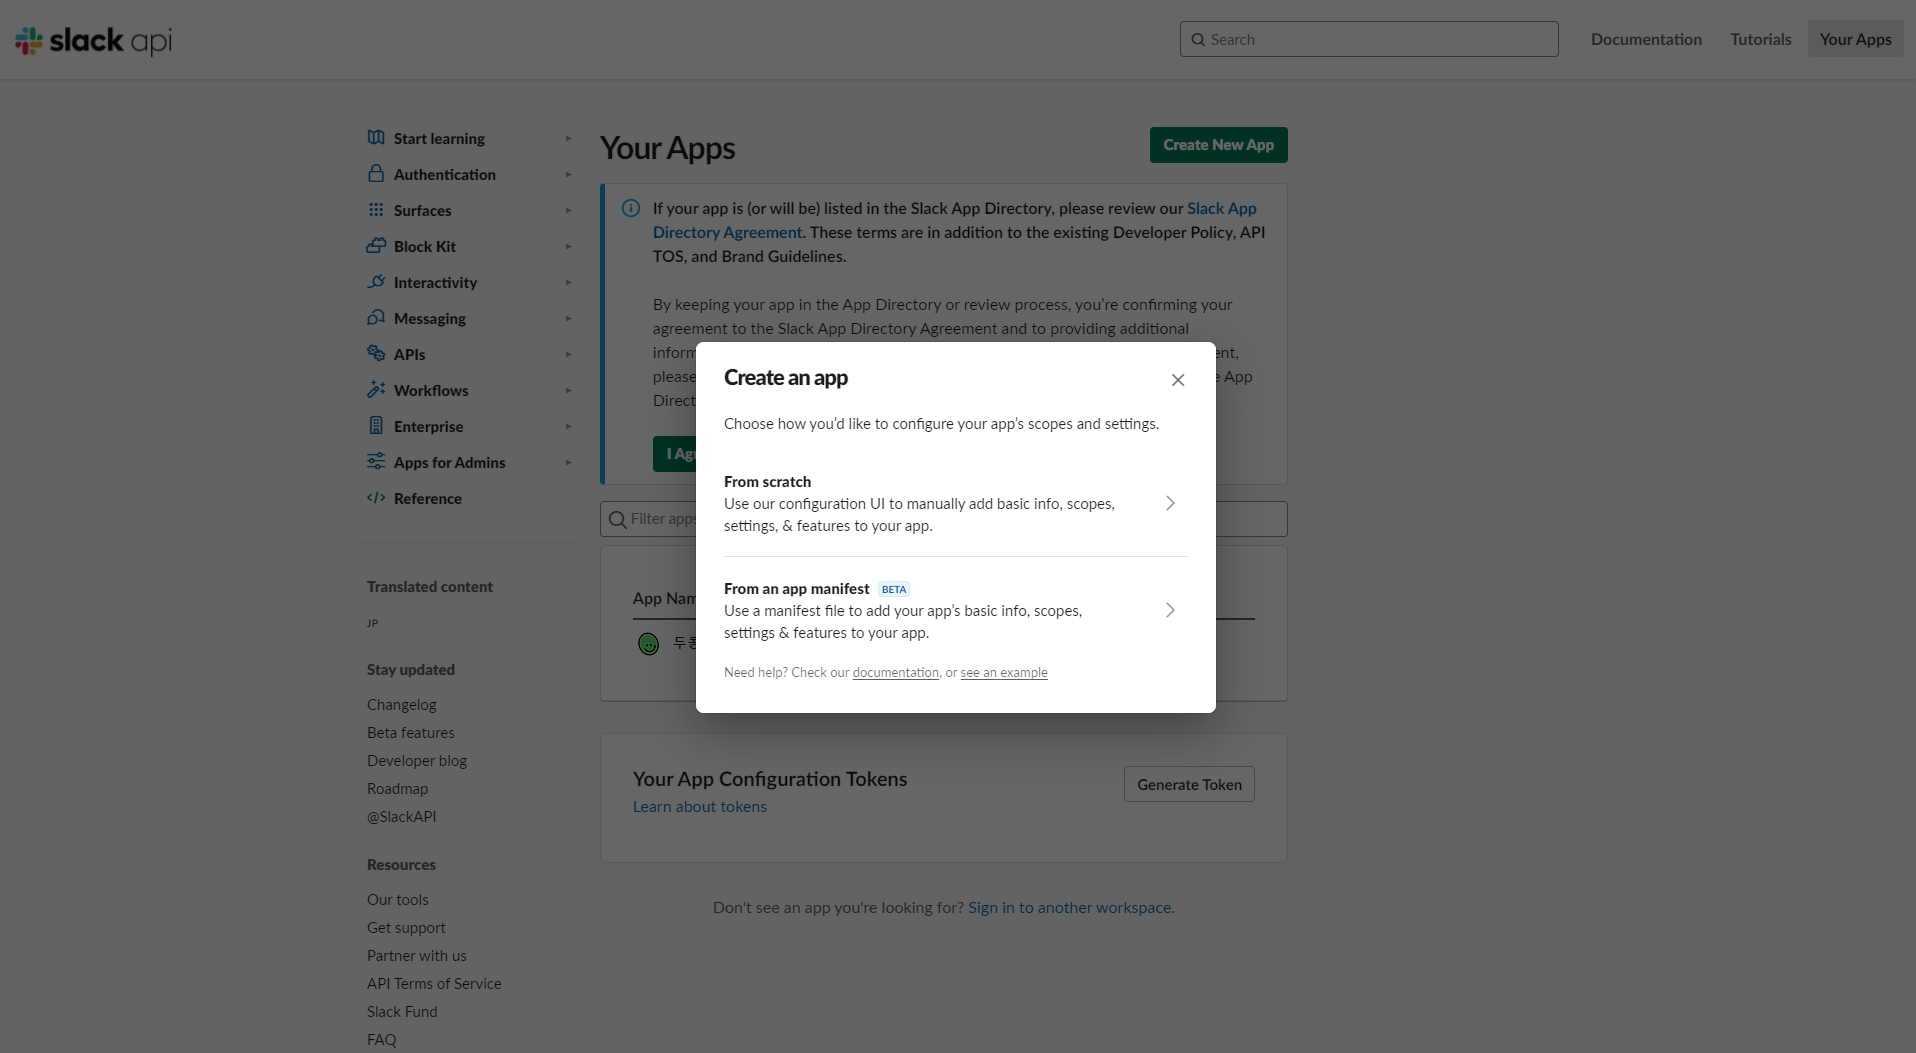Open the Our tools link
The height and width of the screenshot is (1053, 1916).
point(397,899)
